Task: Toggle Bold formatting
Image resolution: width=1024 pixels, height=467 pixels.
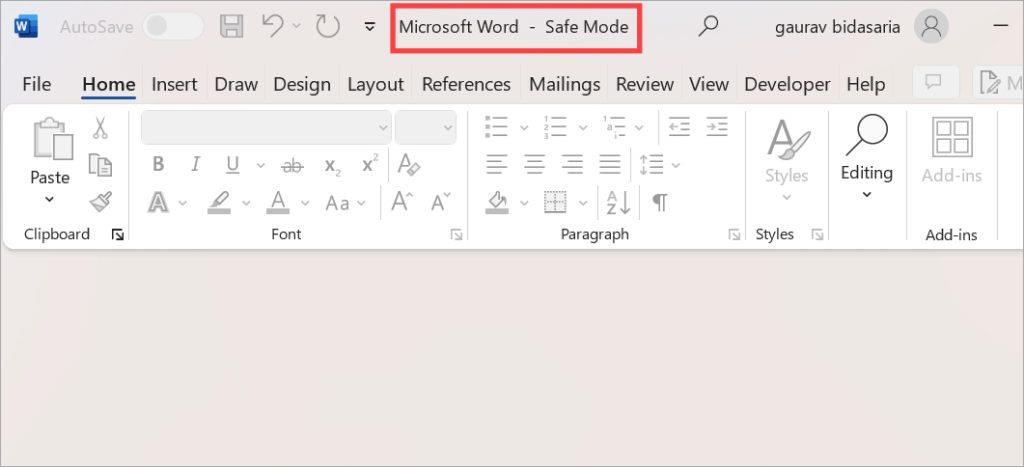Action: (x=158, y=164)
